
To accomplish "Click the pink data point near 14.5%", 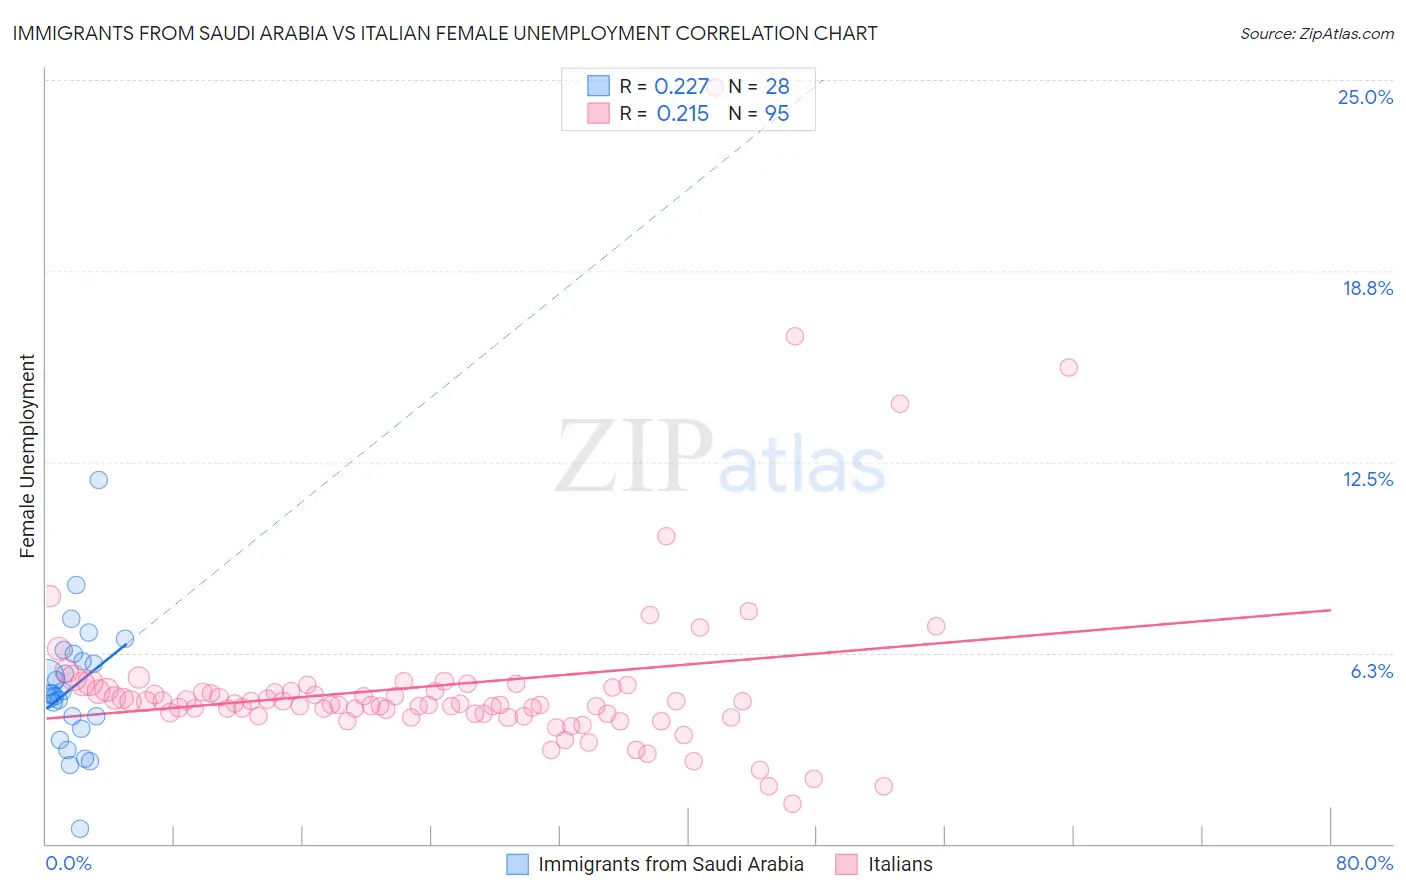I will [x=900, y=404].
